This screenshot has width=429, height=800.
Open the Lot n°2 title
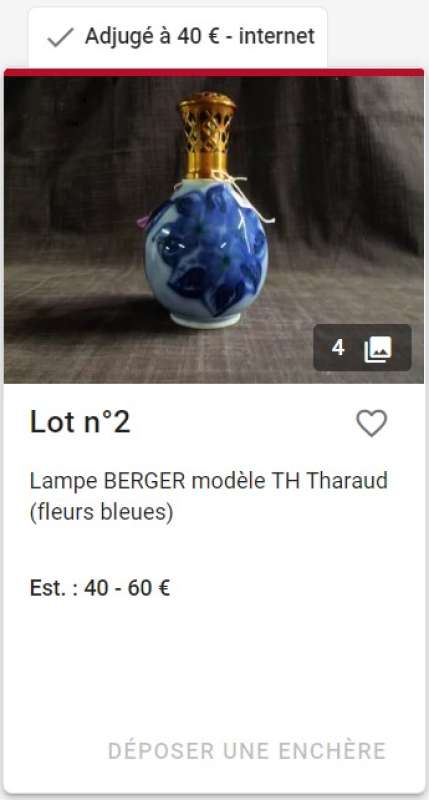80,422
